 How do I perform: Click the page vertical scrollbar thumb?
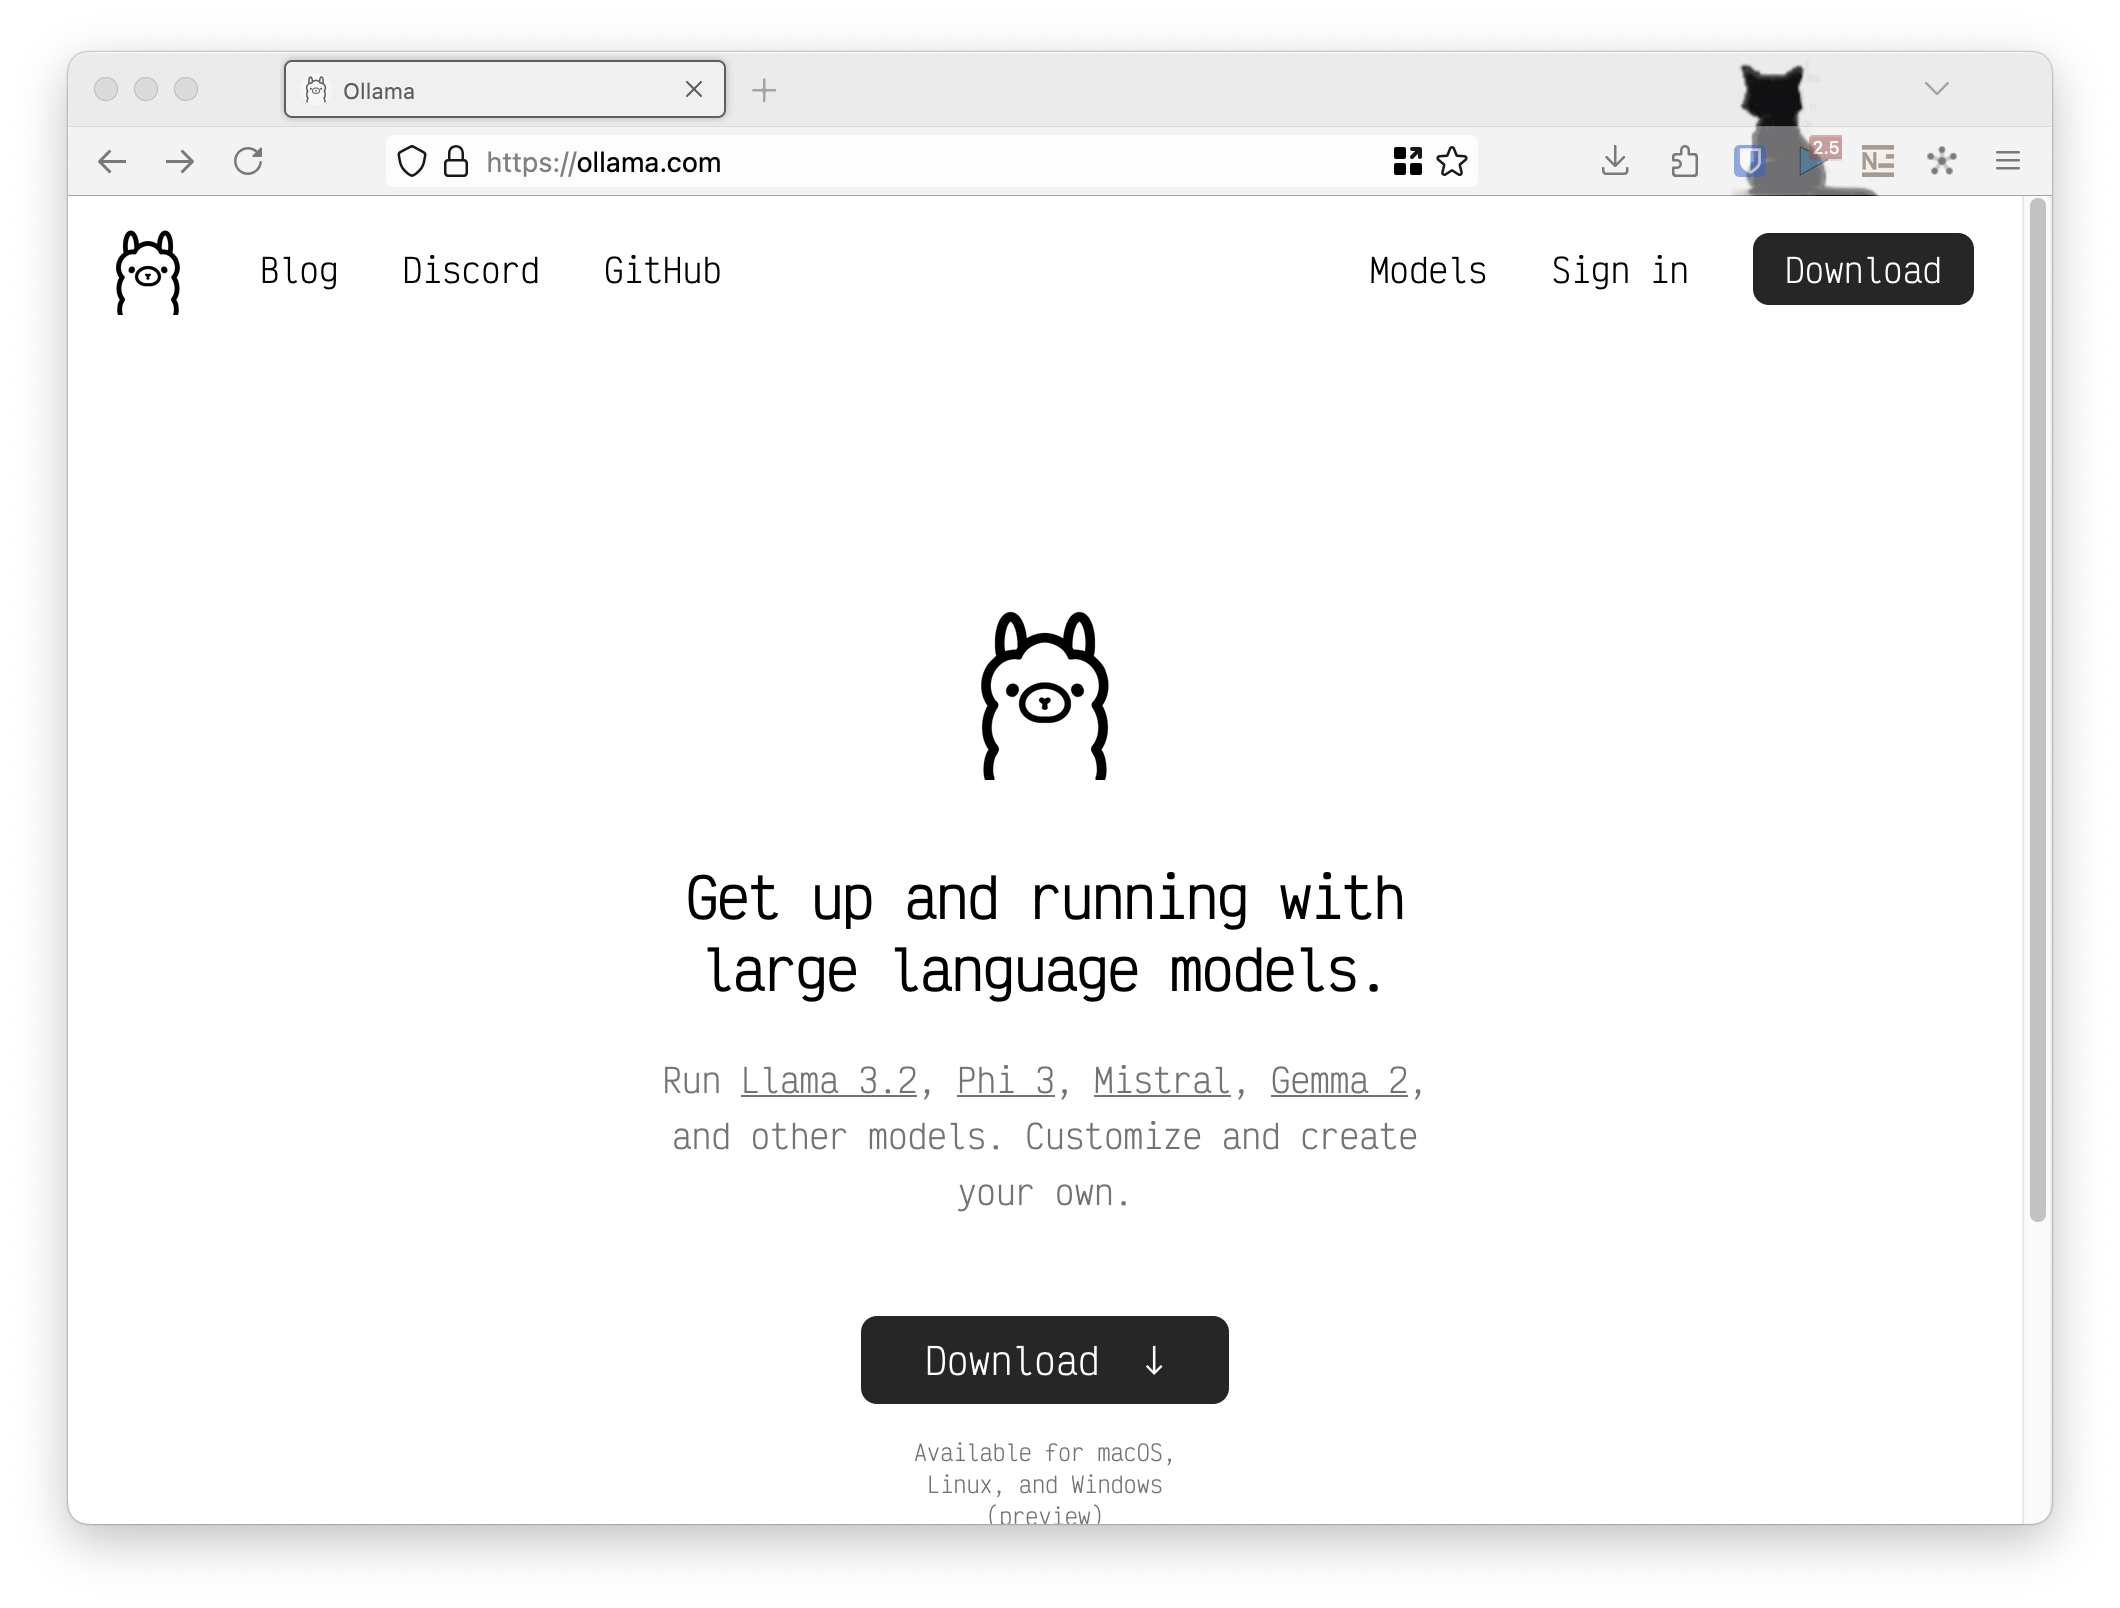(x=2038, y=710)
